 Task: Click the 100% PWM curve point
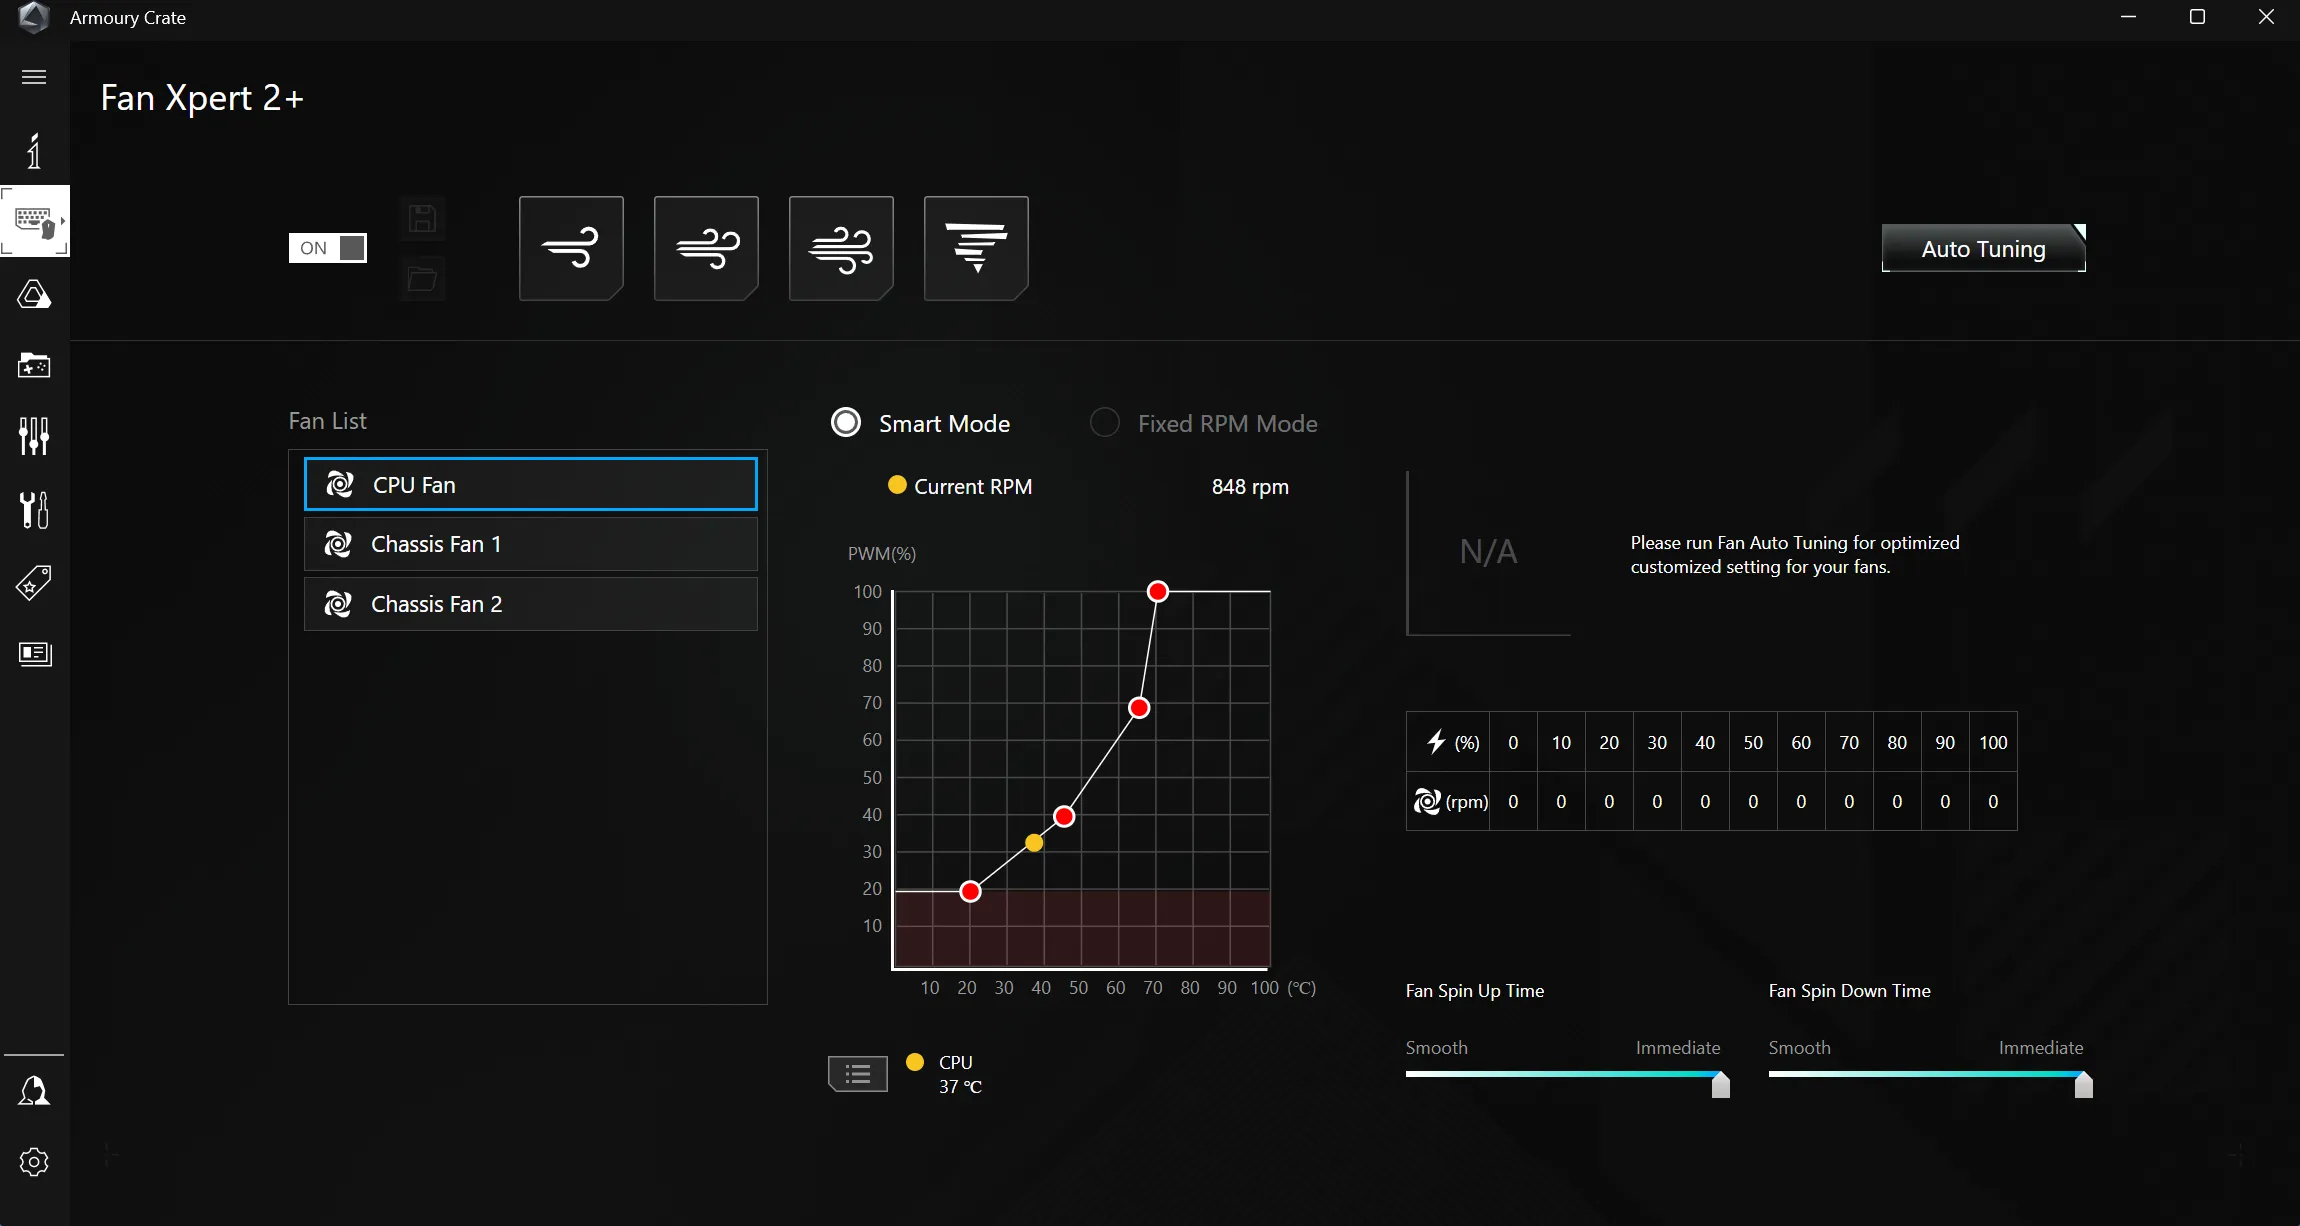point(1157,591)
